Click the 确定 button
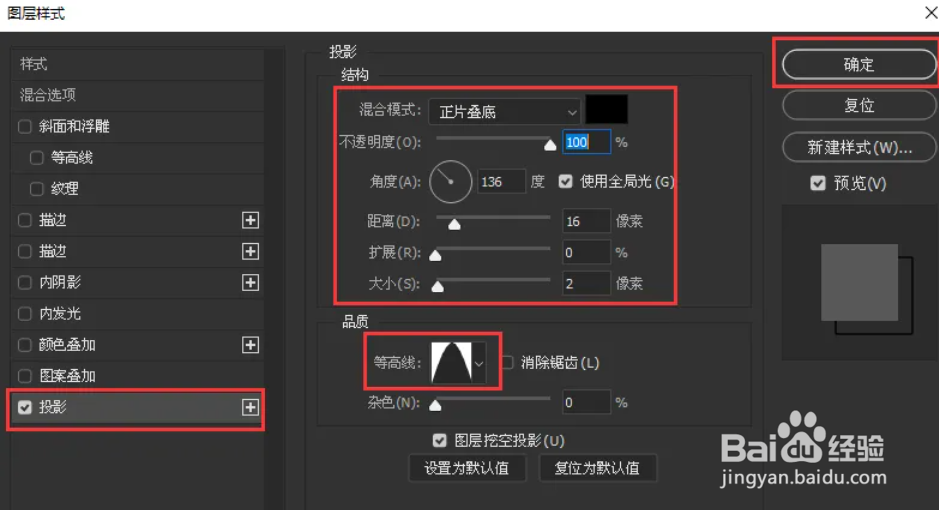The width and height of the screenshot is (939, 510). tap(859, 64)
